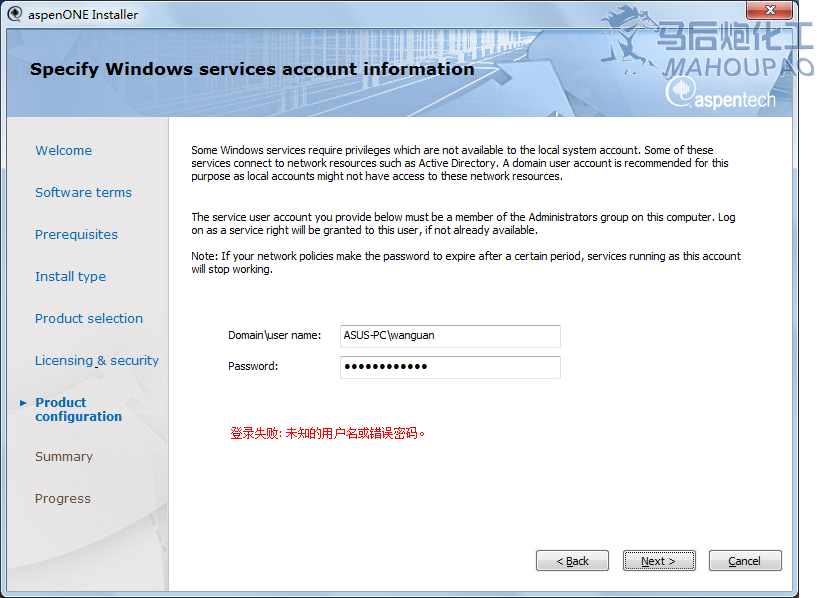Click the 'Specify Windows services account information' heading
The height and width of the screenshot is (598, 819).
point(252,69)
